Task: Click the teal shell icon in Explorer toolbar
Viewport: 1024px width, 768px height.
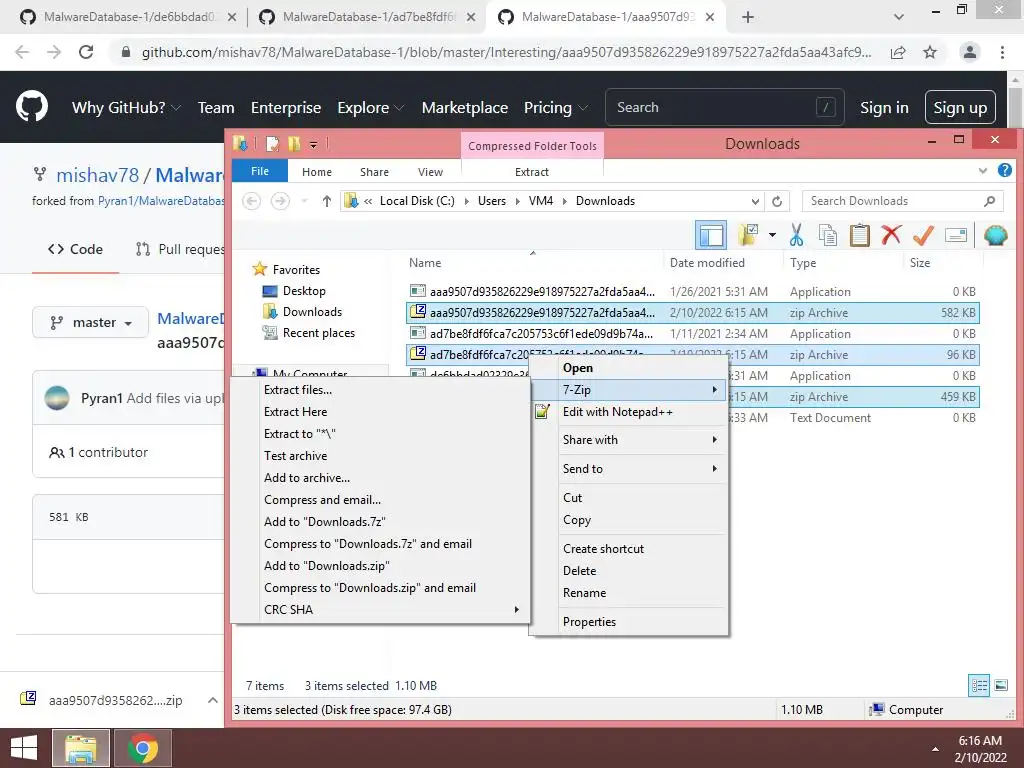Action: click(995, 235)
